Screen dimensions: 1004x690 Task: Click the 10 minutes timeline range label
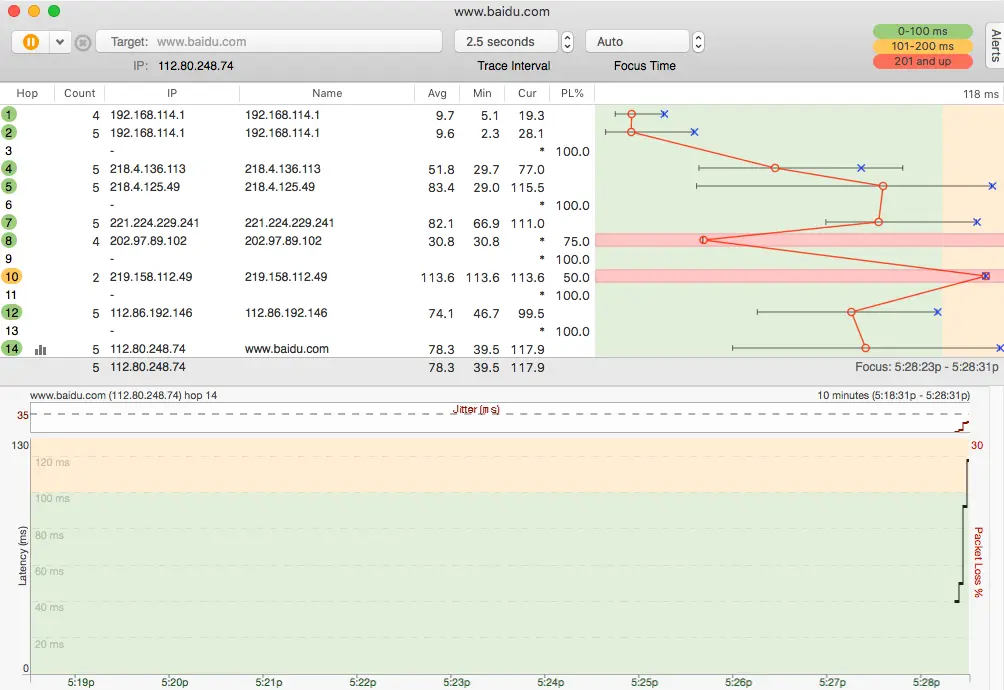click(893, 396)
